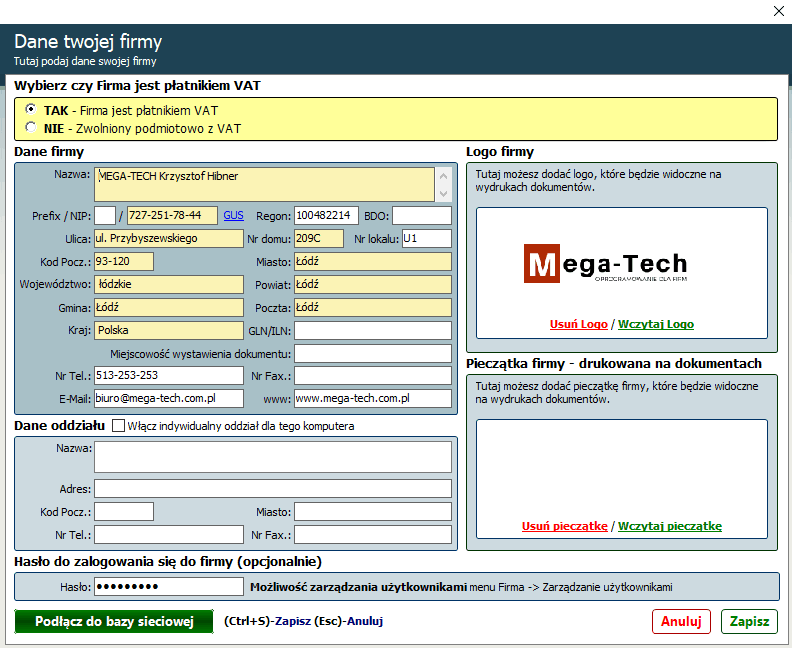Image resolution: width=792 pixels, height=648 pixels.
Task: Click the branch Adres field
Action: click(x=273, y=489)
